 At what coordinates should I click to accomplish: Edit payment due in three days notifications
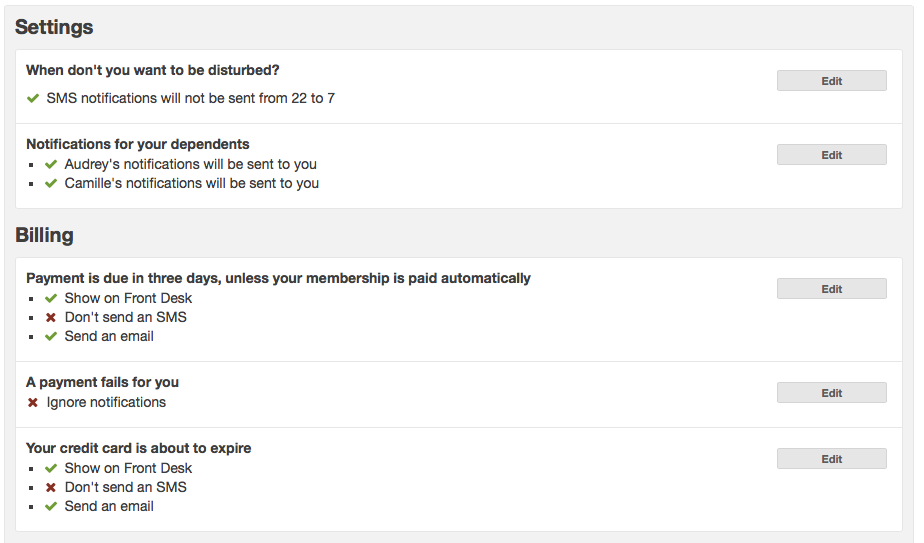click(x=831, y=289)
